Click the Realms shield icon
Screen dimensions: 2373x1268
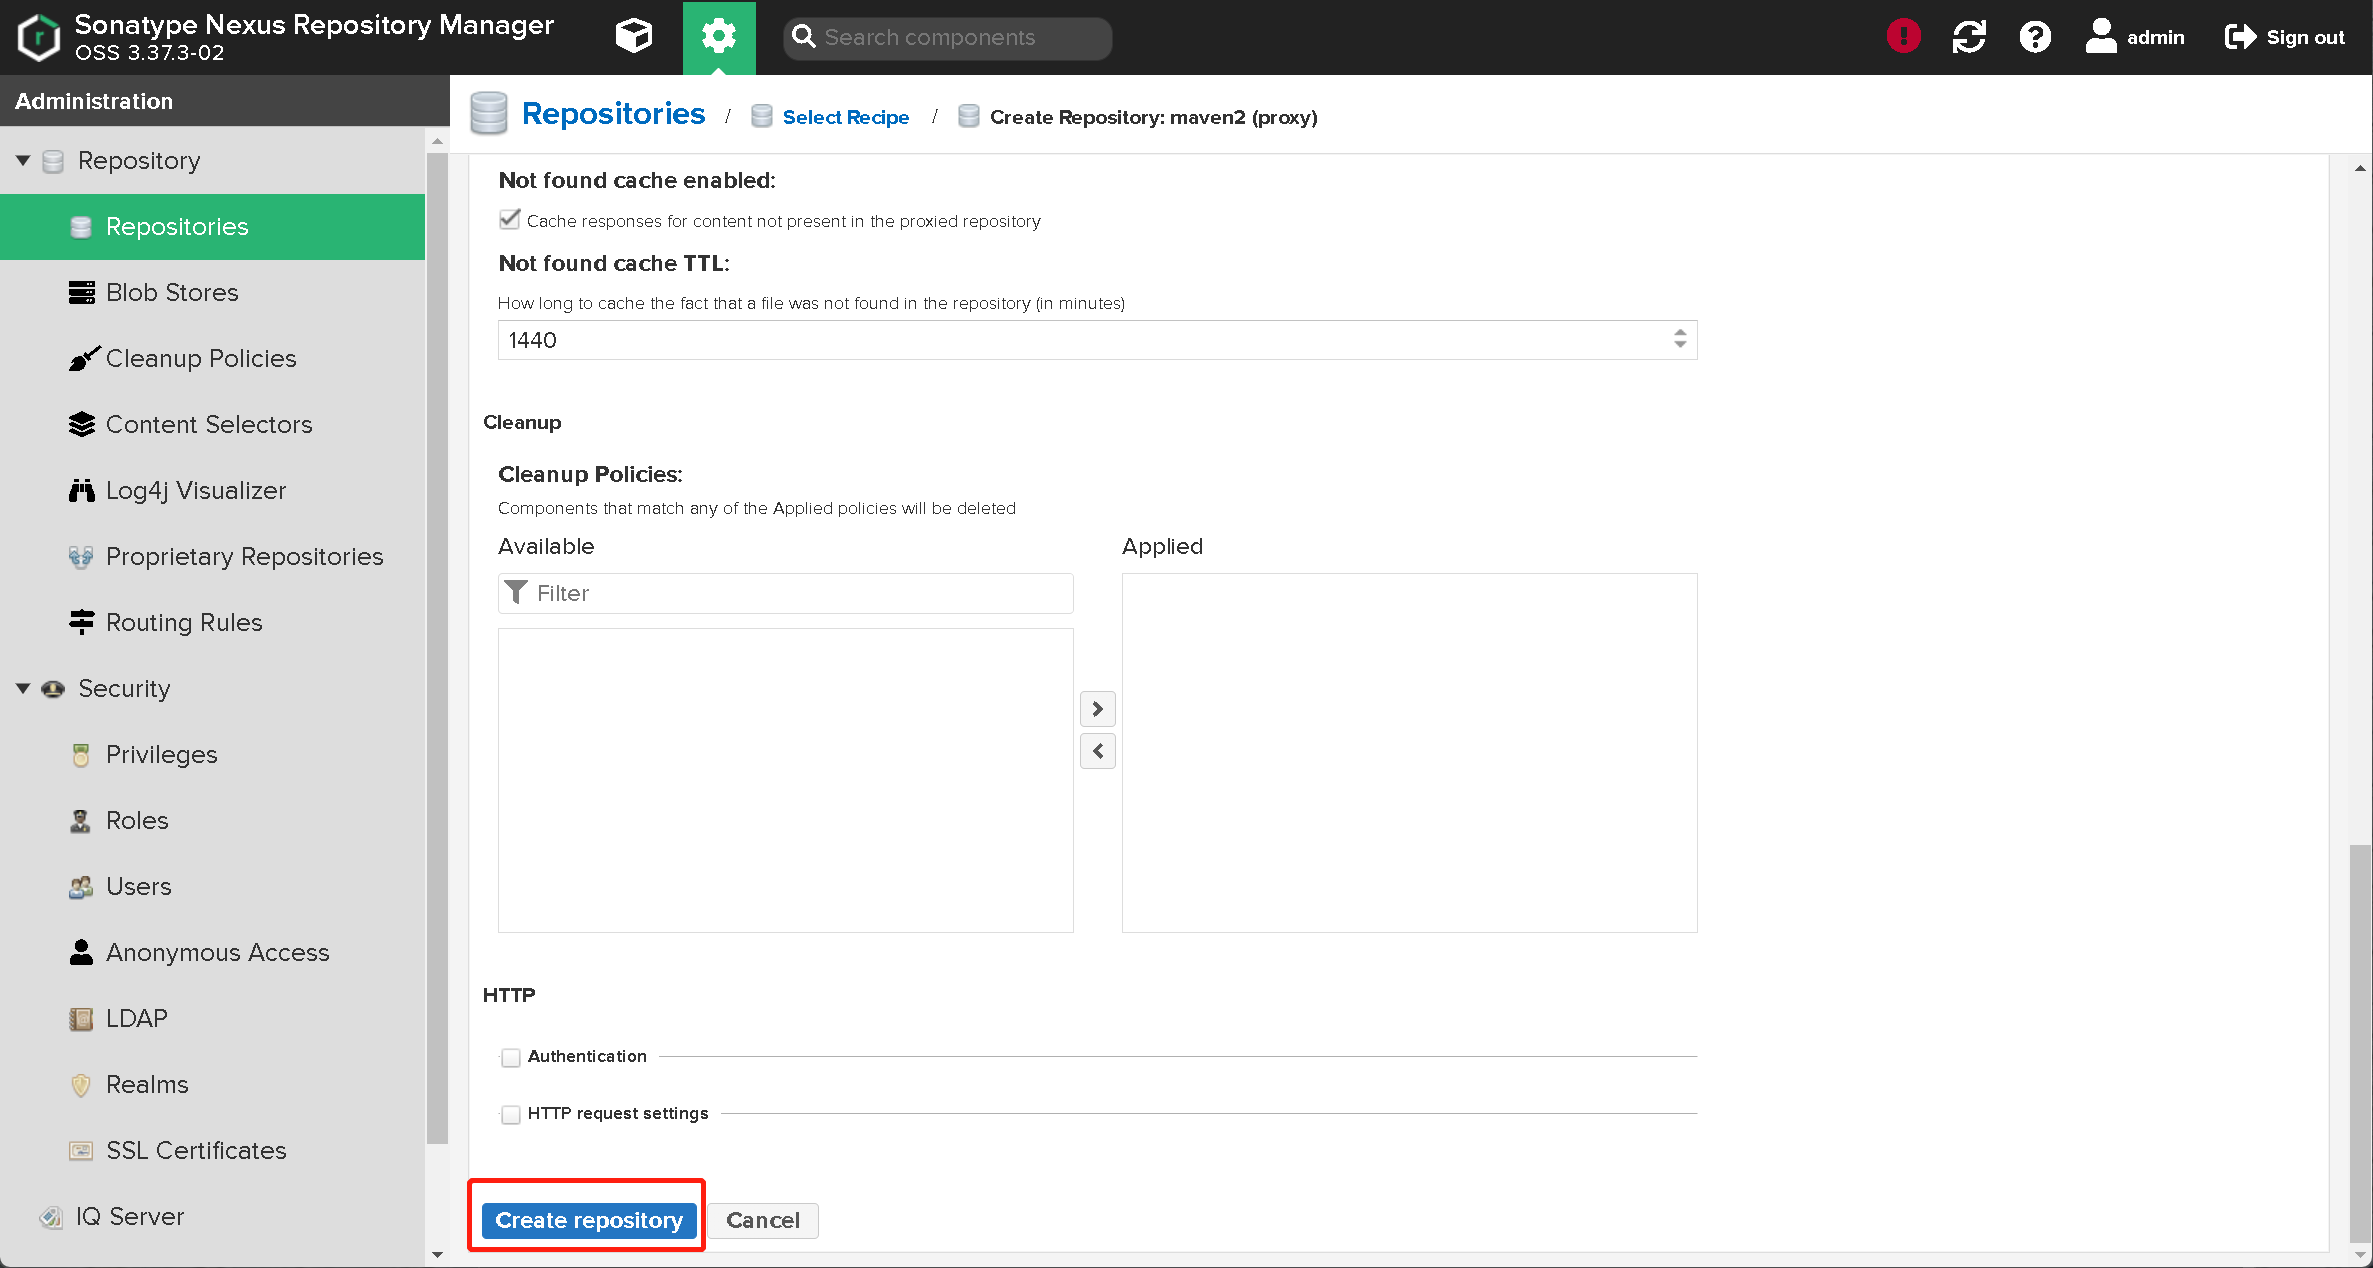81,1084
